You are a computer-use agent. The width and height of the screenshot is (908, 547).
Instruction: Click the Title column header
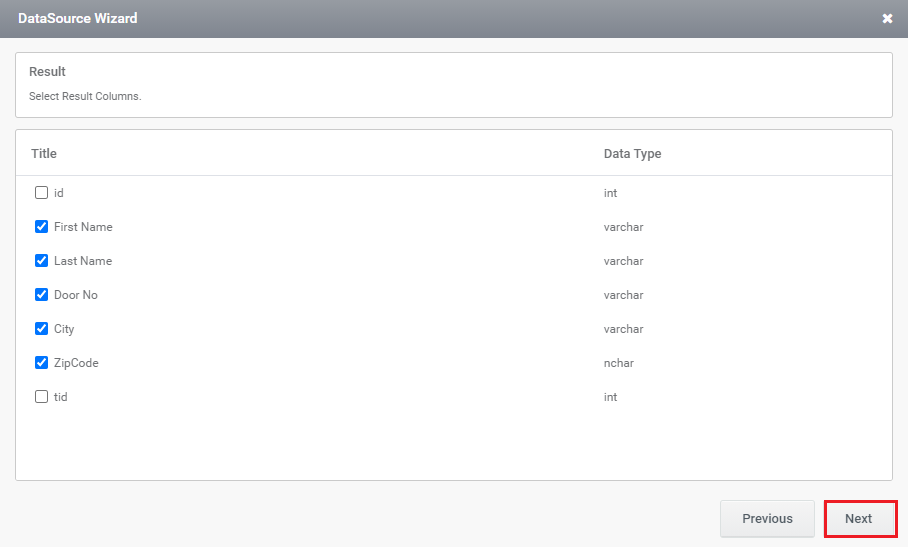coord(44,153)
